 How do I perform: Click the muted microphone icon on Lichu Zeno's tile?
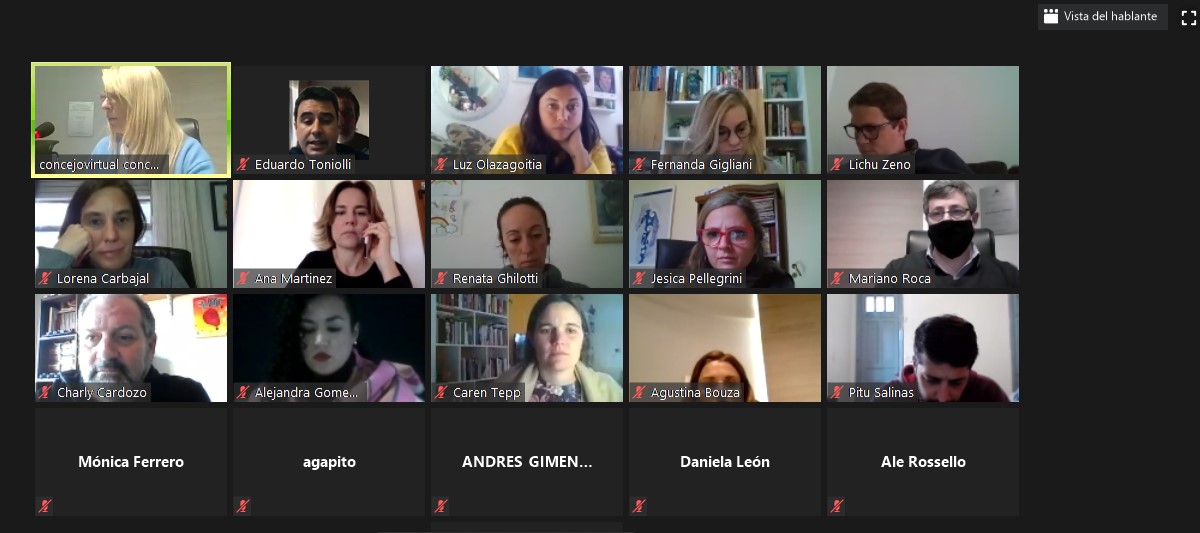pyautogui.click(x=837, y=164)
